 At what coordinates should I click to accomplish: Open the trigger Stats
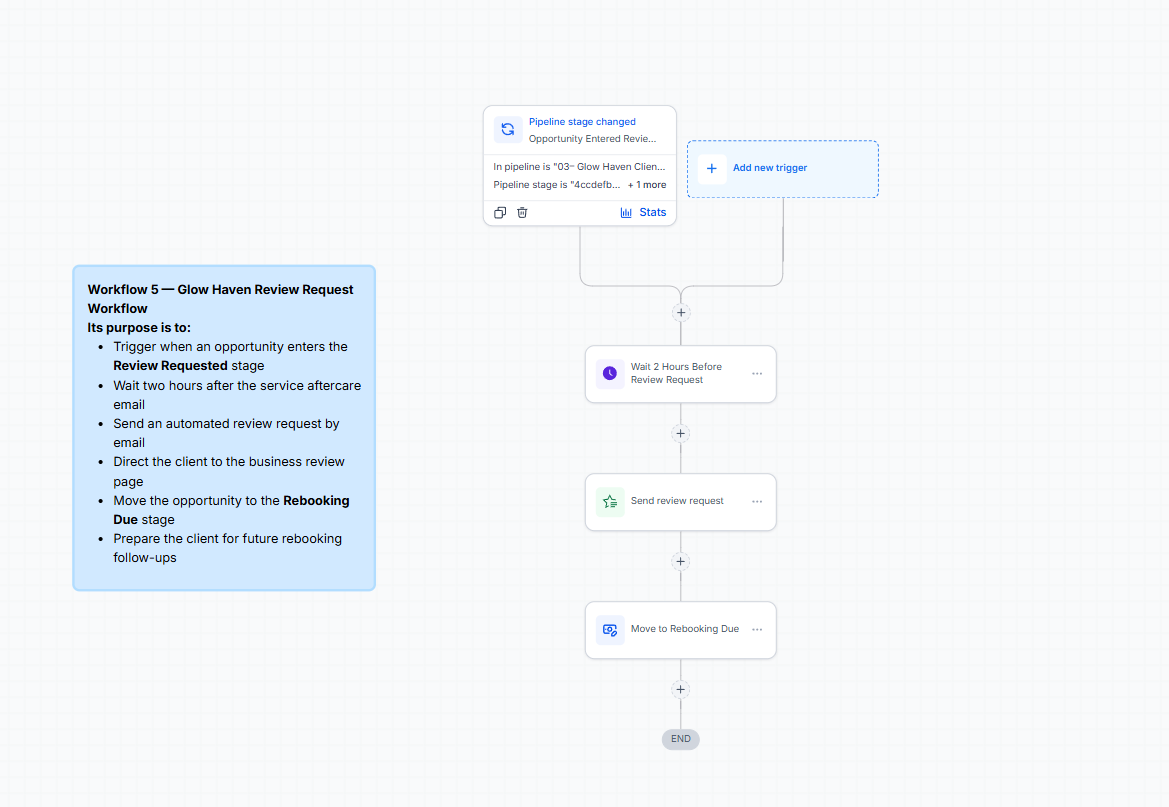[x=643, y=213]
